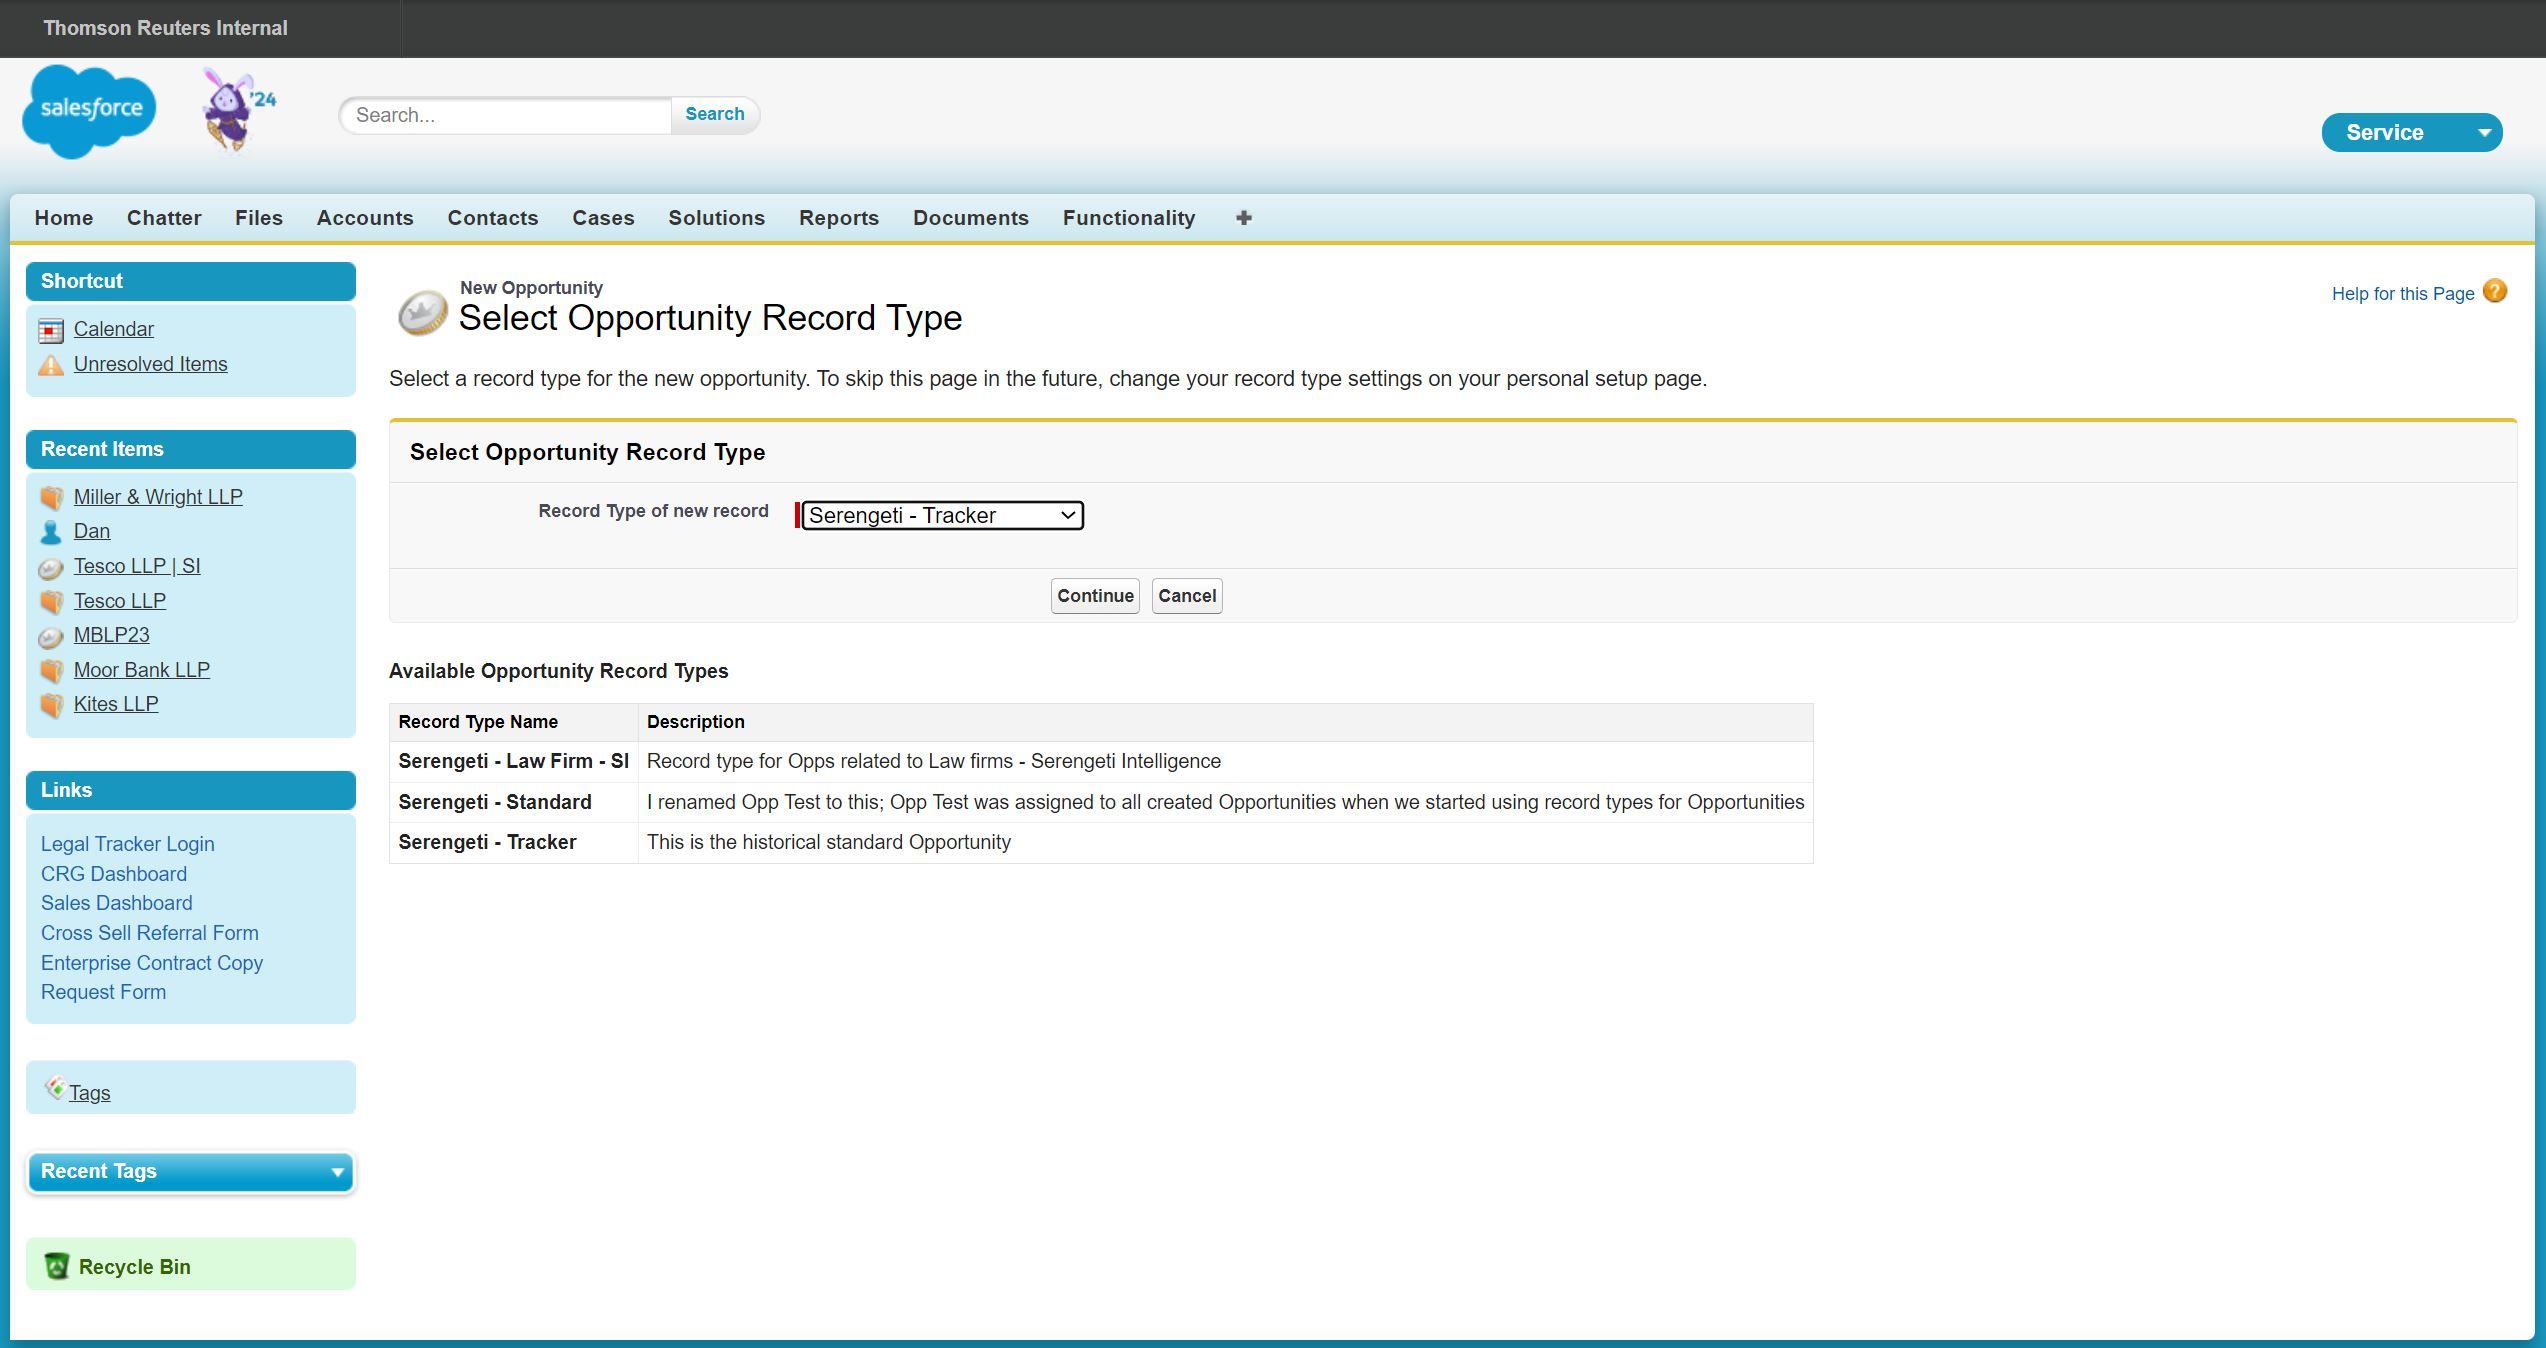Select the Contacts tab
Screen dimensions: 2546x1348
[x=493, y=218]
